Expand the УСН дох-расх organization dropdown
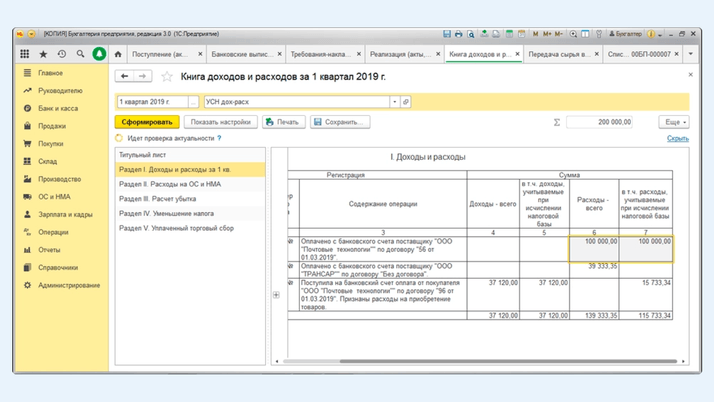 tap(395, 102)
